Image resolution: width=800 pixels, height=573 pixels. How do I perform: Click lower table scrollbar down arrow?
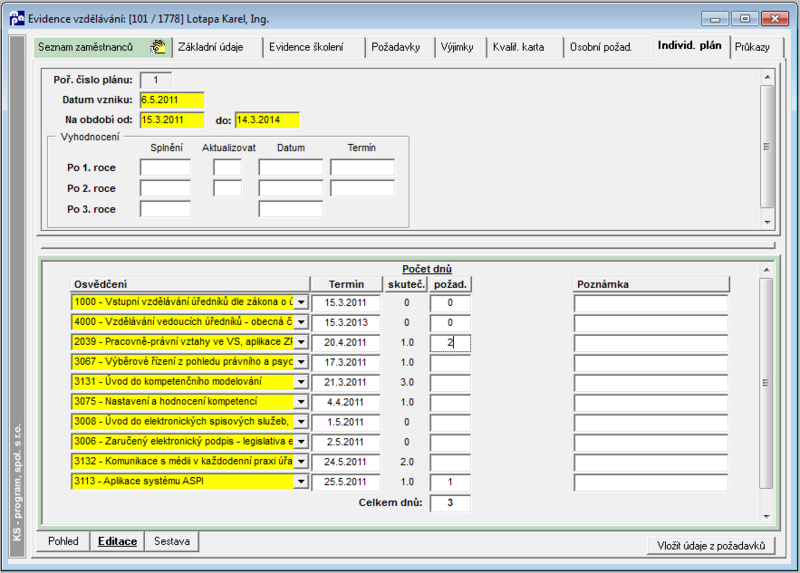(x=766, y=516)
